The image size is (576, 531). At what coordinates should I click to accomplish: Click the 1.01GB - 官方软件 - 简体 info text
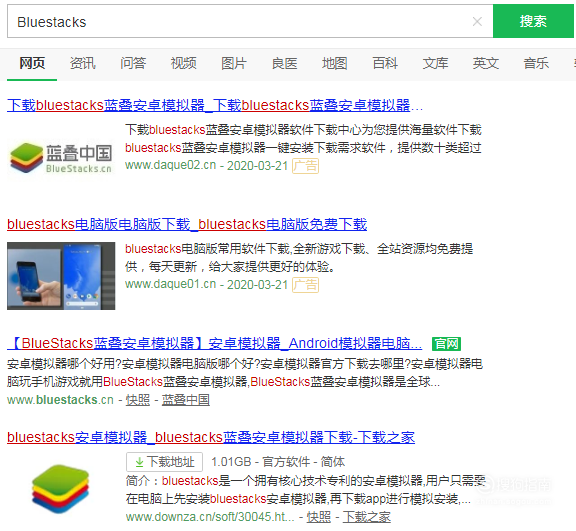click(278, 462)
